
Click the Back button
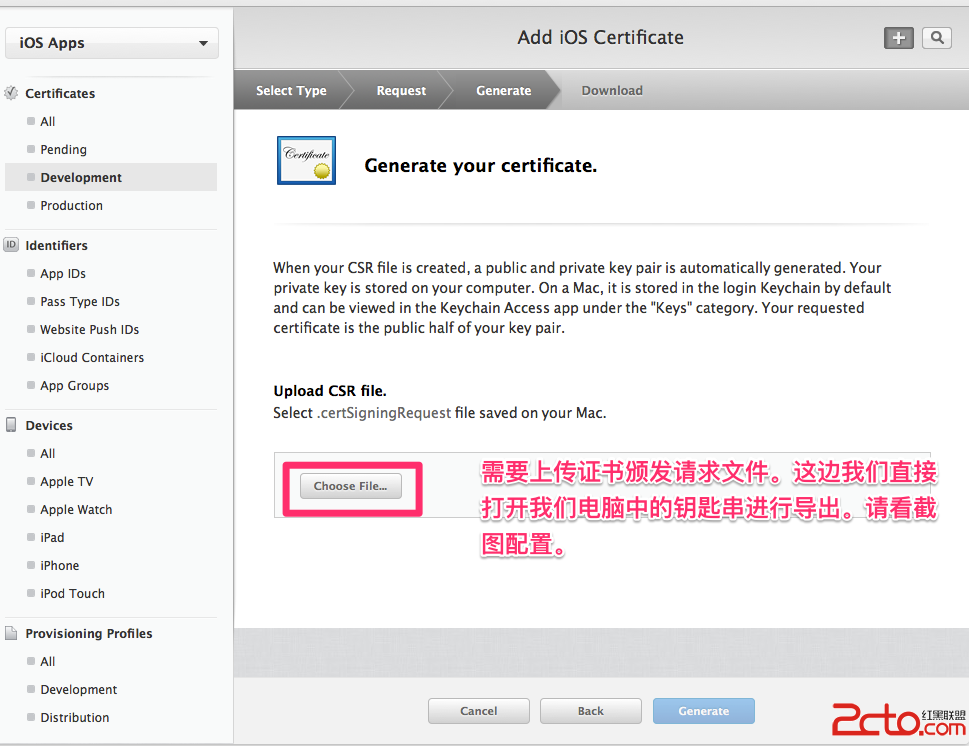pos(591,711)
